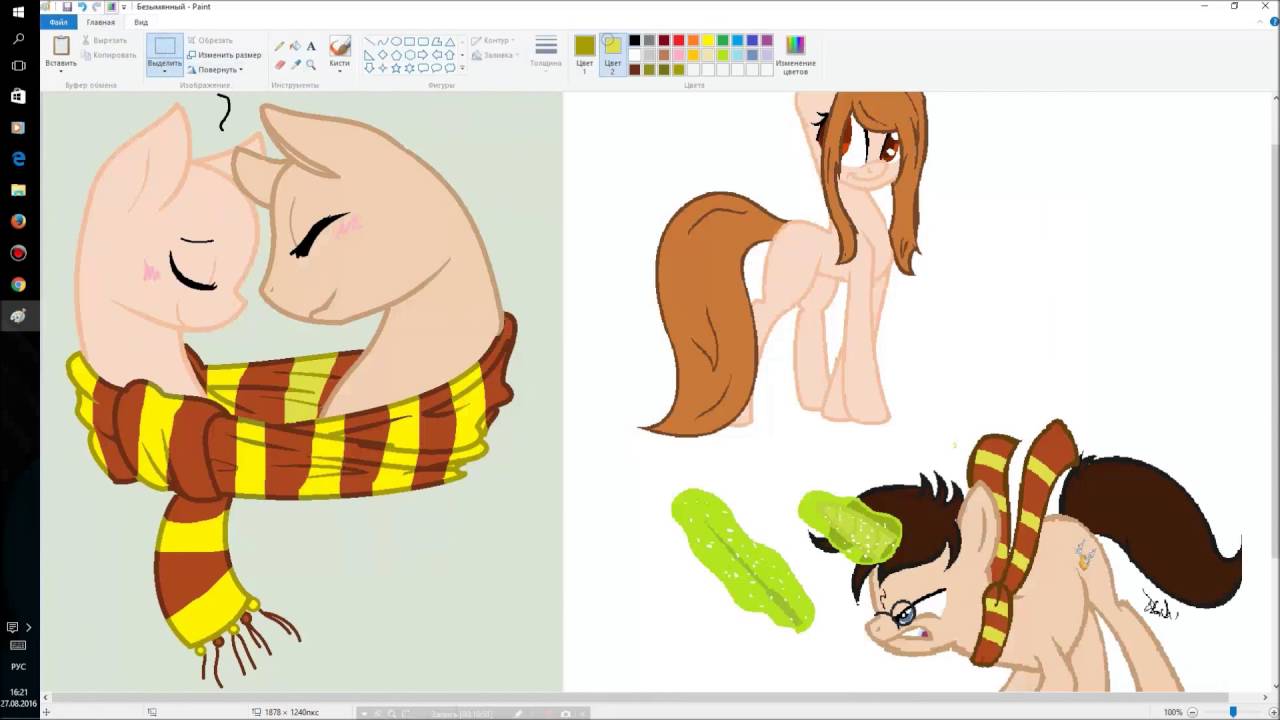This screenshot has height=720, width=1280.
Task: Choose the Oval shape
Action: point(396,41)
